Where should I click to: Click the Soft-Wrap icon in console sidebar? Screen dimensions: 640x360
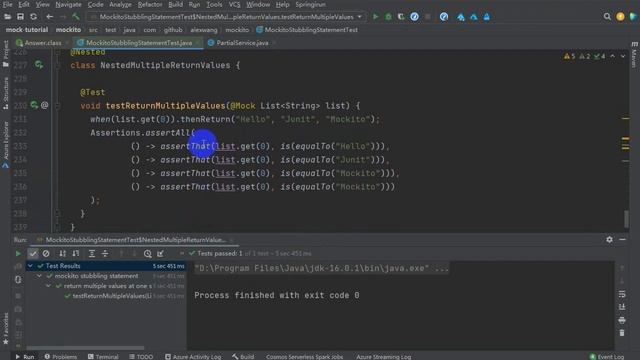[x=622, y=294]
